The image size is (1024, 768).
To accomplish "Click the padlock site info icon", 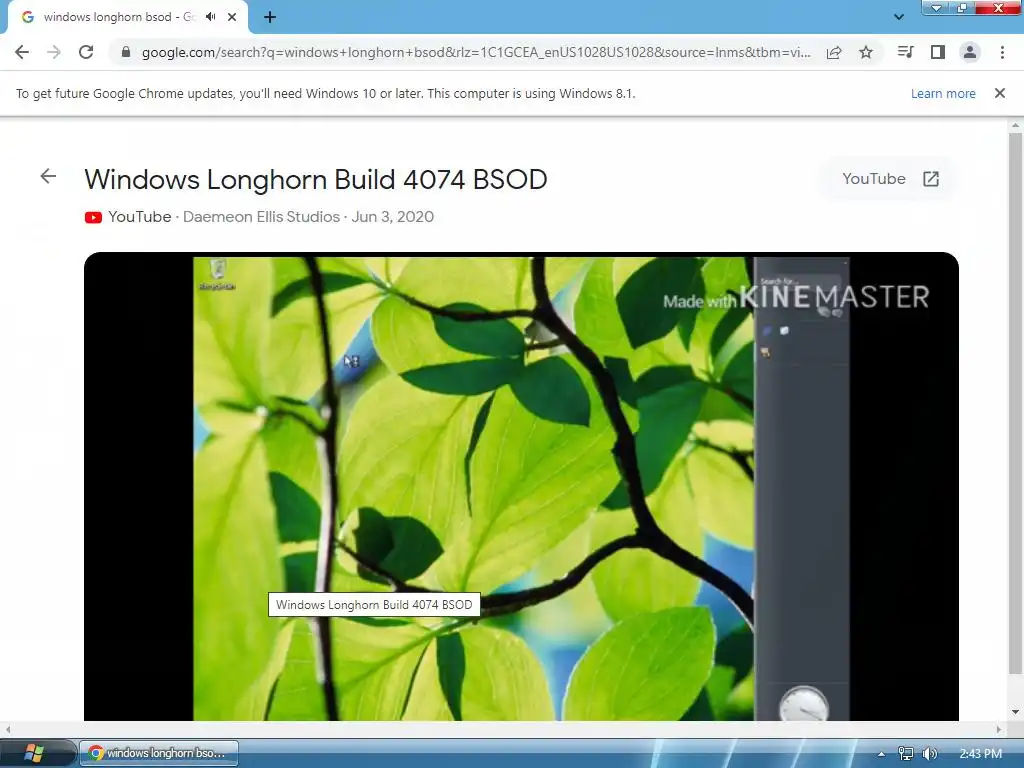I will click(x=126, y=52).
